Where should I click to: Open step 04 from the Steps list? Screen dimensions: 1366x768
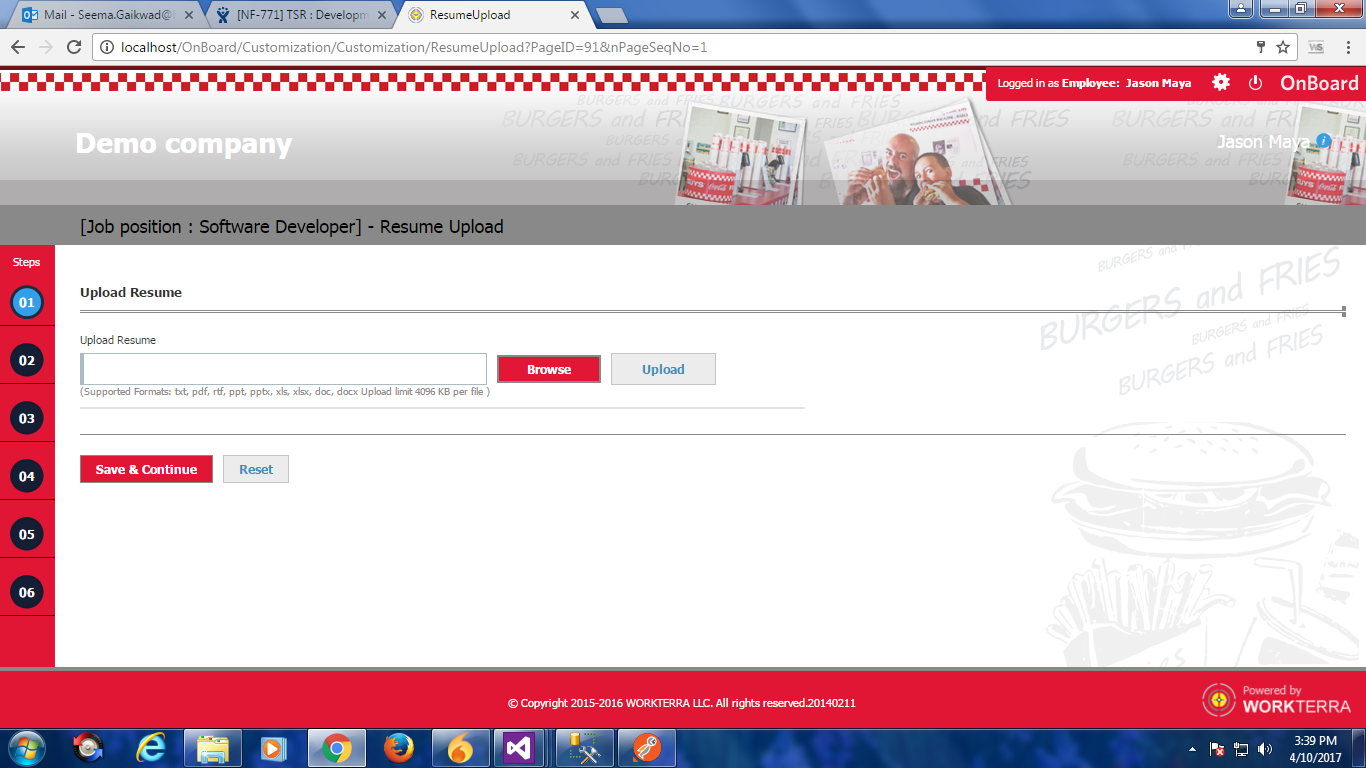27,476
